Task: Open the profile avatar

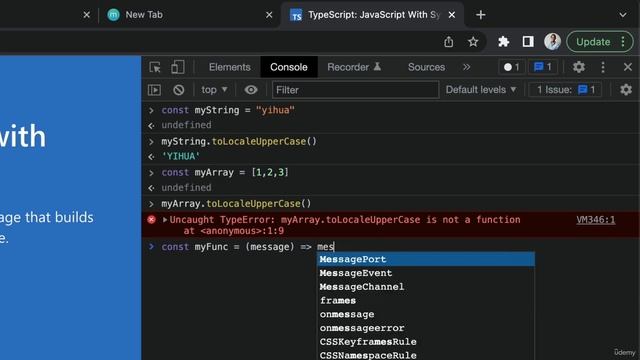Action: click(552, 42)
